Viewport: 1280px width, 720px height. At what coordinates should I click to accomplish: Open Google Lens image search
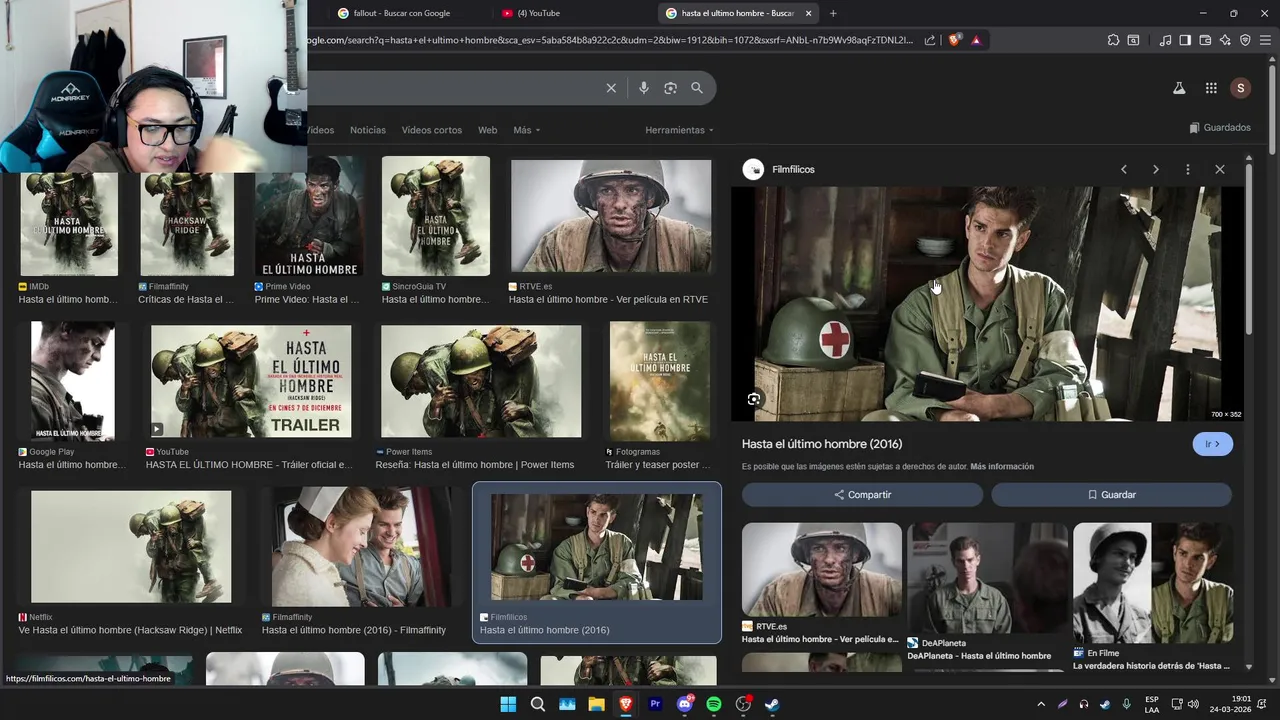[670, 88]
